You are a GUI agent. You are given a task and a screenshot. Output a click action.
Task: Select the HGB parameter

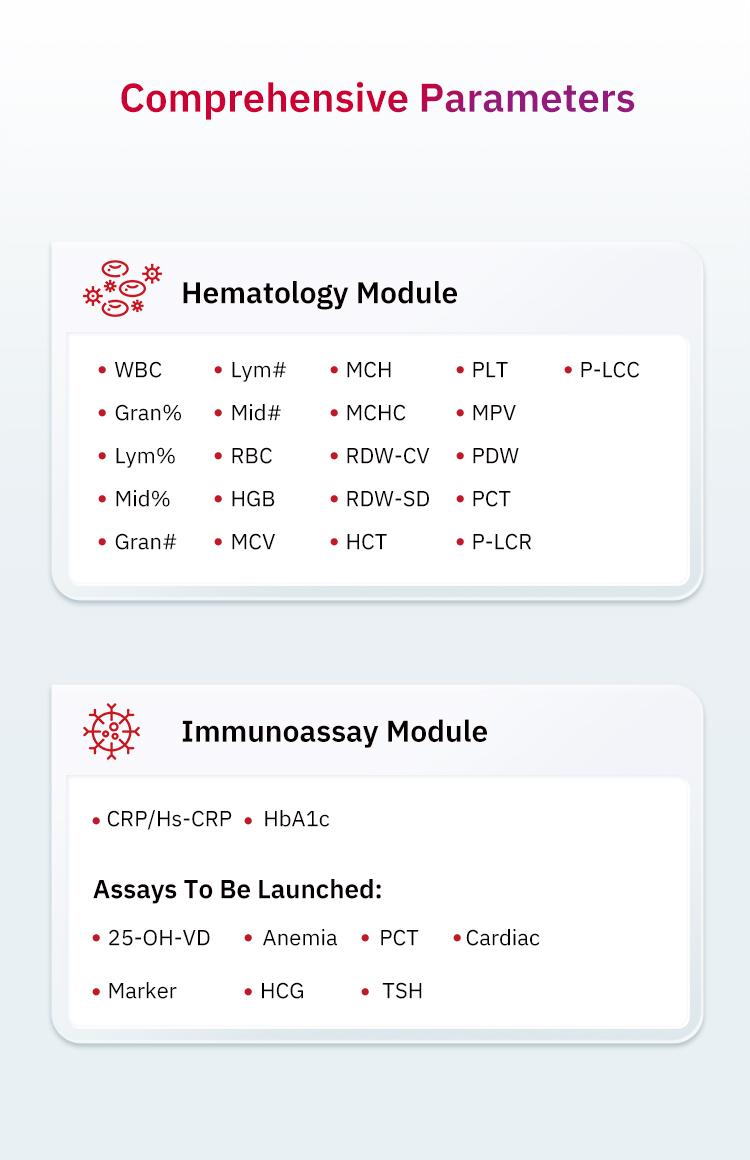point(252,499)
